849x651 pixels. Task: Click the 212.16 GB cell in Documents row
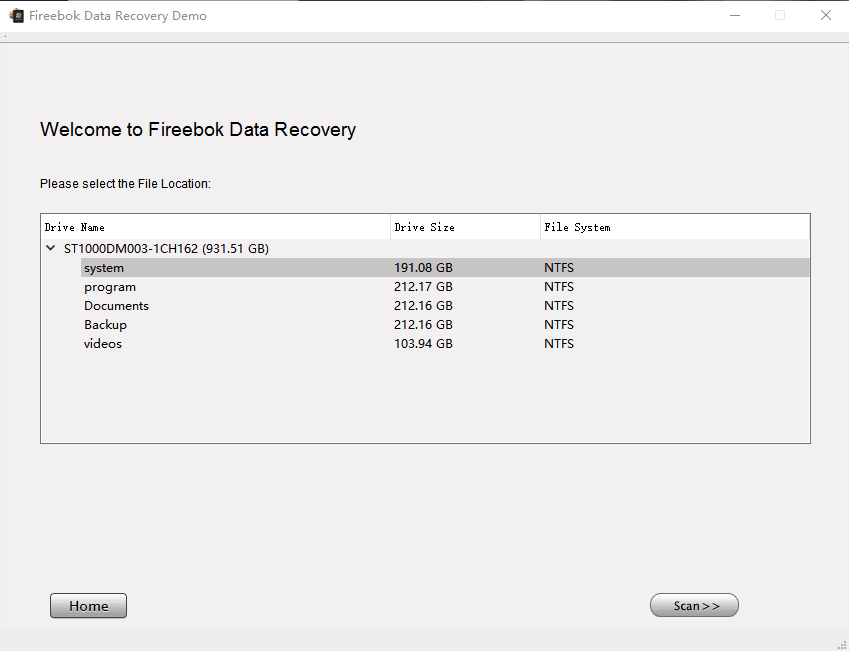click(x=423, y=305)
